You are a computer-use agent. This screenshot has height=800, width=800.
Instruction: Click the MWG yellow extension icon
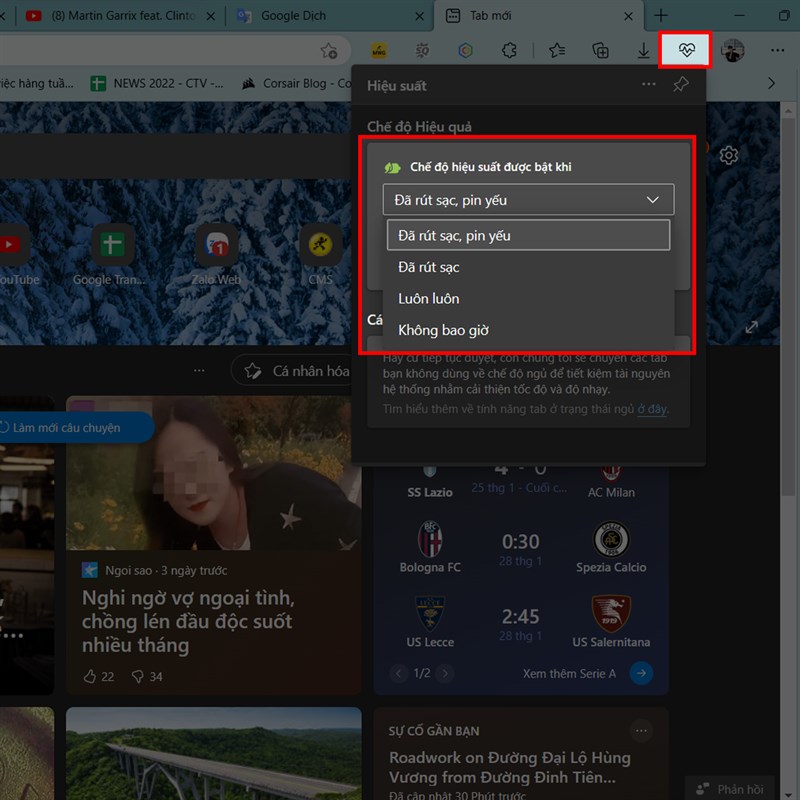tap(379, 51)
